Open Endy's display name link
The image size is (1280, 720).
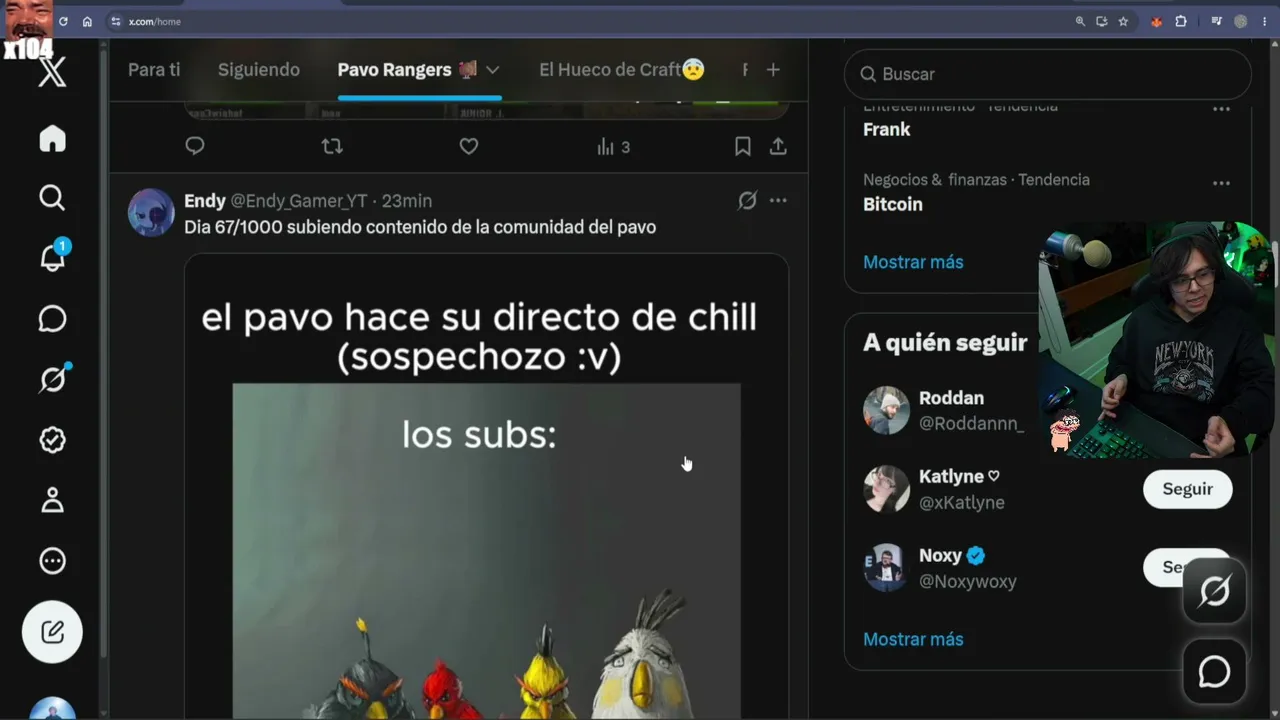(205, 201)
